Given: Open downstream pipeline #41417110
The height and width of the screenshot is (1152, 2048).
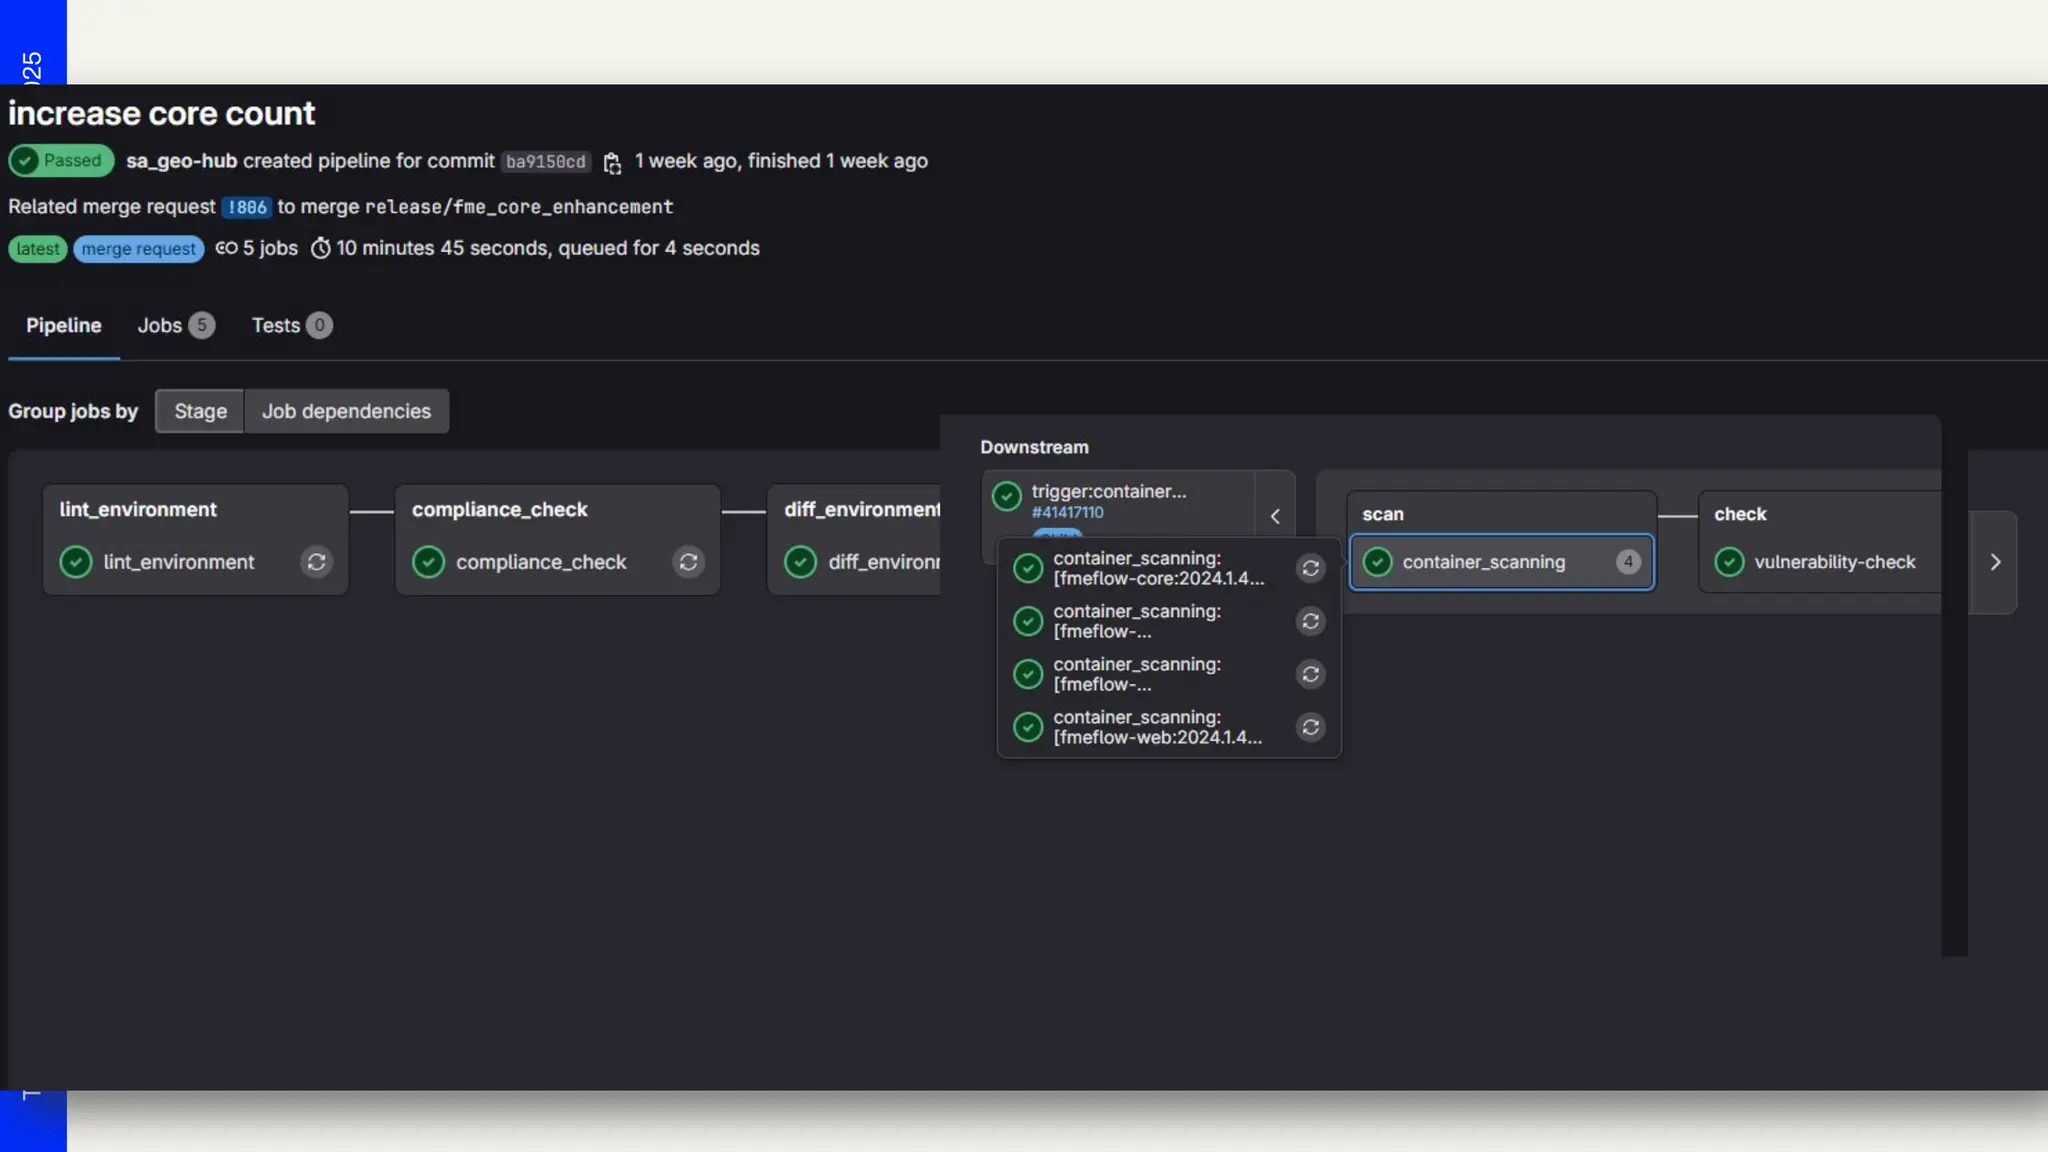Looking at the screenshot, I should coord(1067,512).
